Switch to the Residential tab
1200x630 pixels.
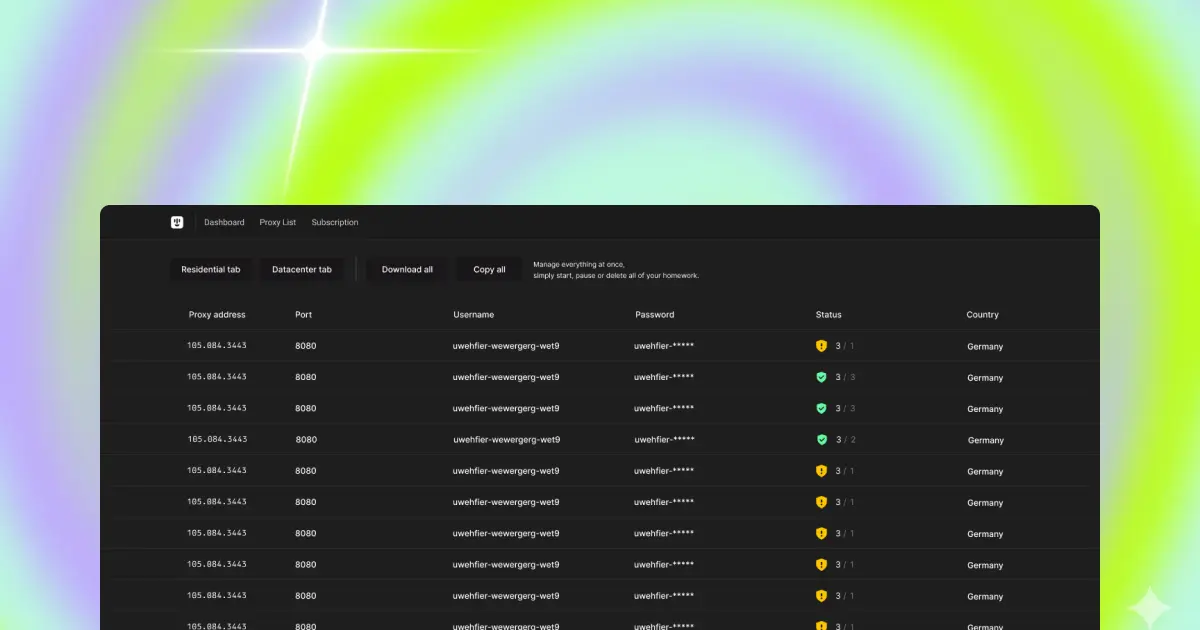coord(211,269)
